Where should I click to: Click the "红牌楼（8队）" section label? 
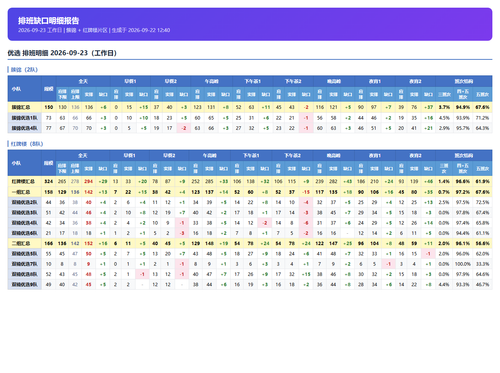pyautogui.click(x=27, y=144)
